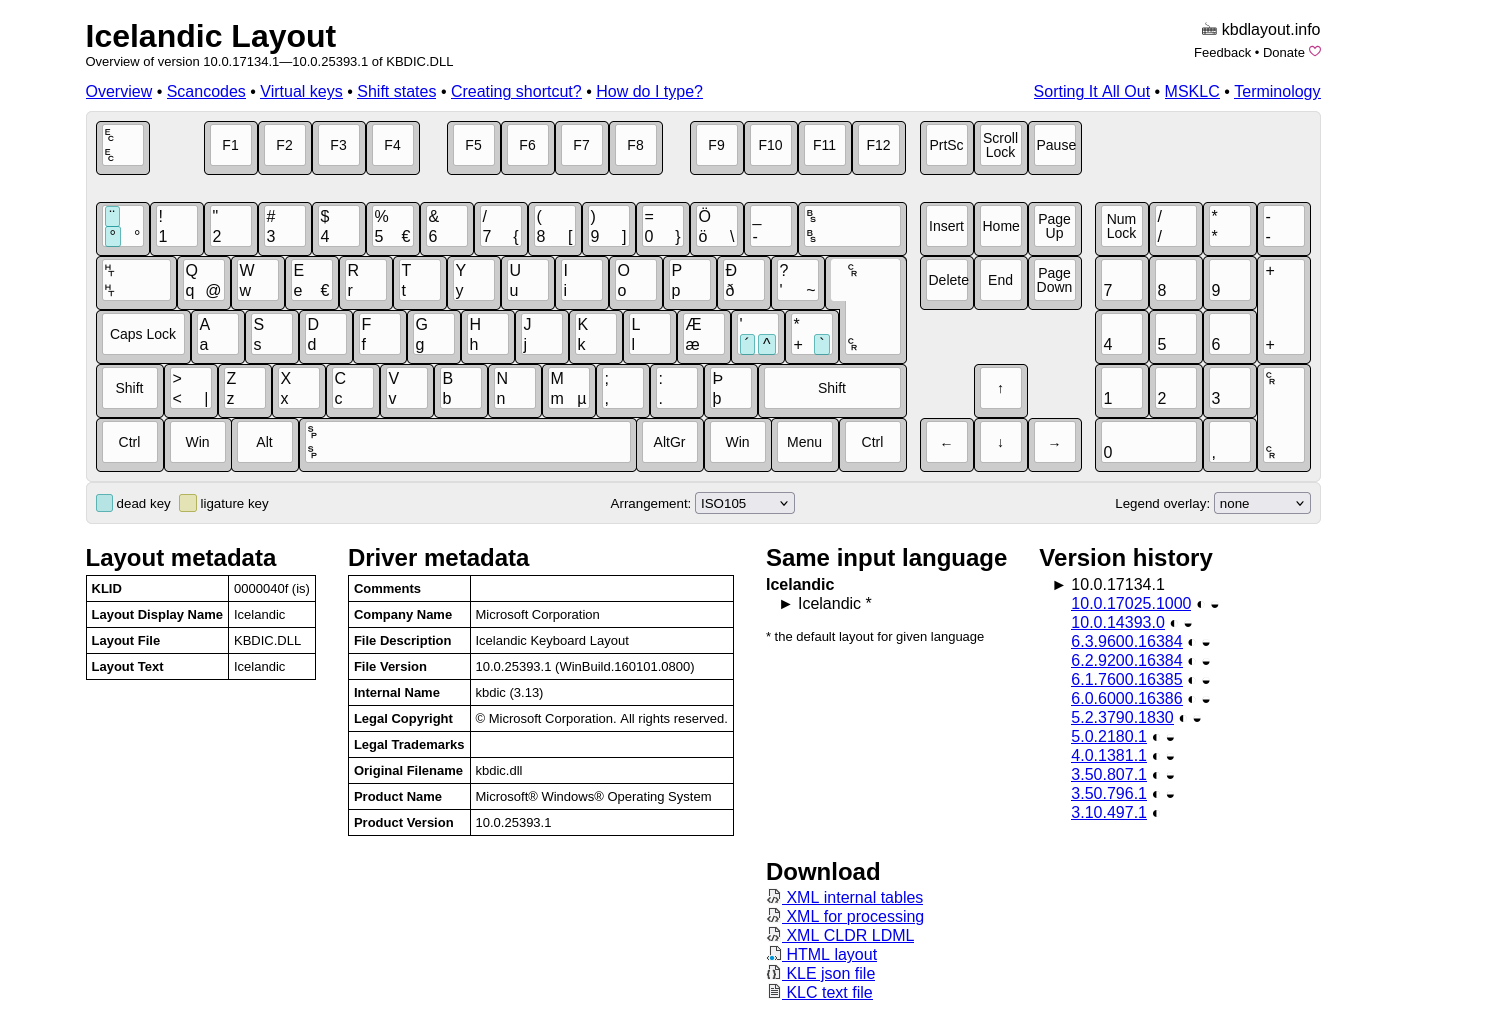This screenshot has width=1488, height=1017.
Task: Click the Ð letter key
Action: [x=743, y=281]
